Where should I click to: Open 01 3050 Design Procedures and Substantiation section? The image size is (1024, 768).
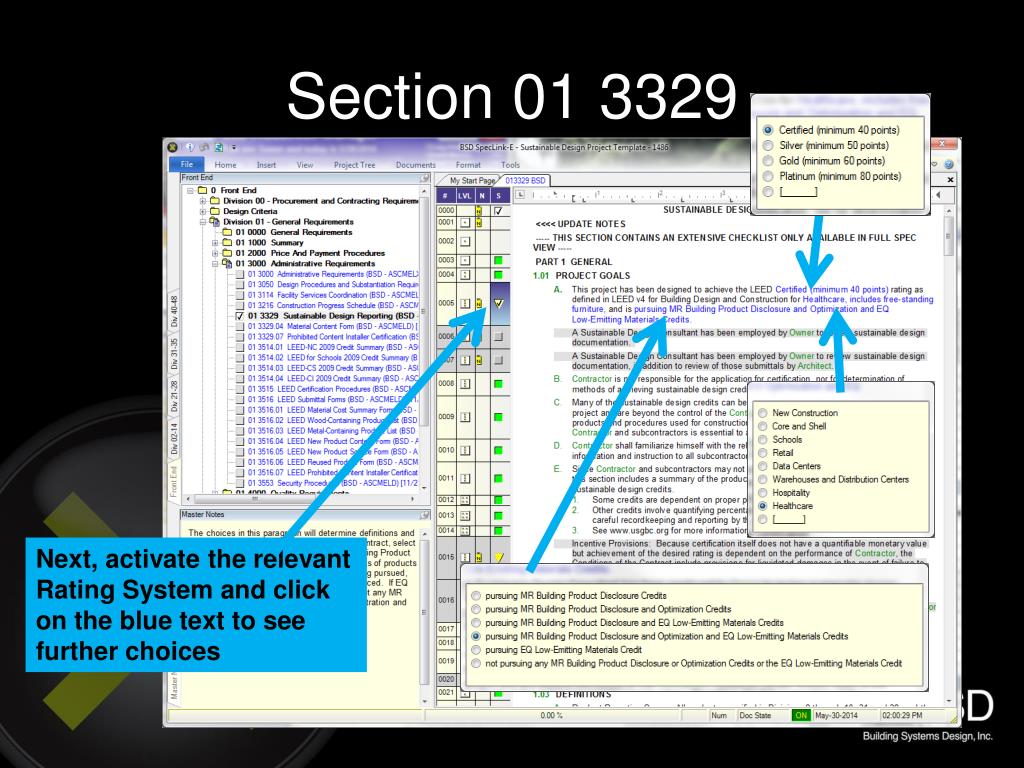click(x=333, y=285)
